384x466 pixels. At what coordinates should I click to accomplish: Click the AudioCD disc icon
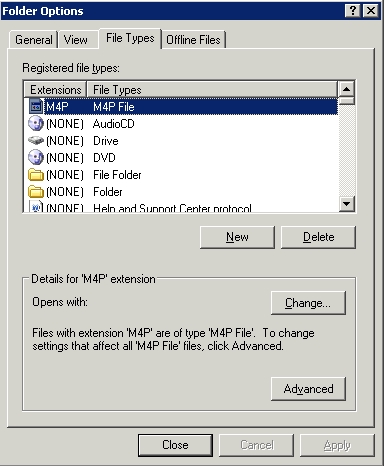click(36, 124)
